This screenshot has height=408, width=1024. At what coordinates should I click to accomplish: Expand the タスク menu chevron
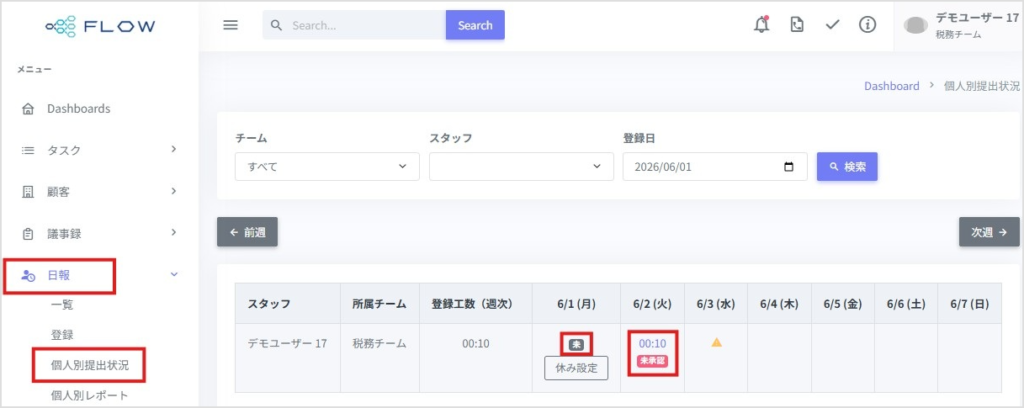click(x=174, y=149)
